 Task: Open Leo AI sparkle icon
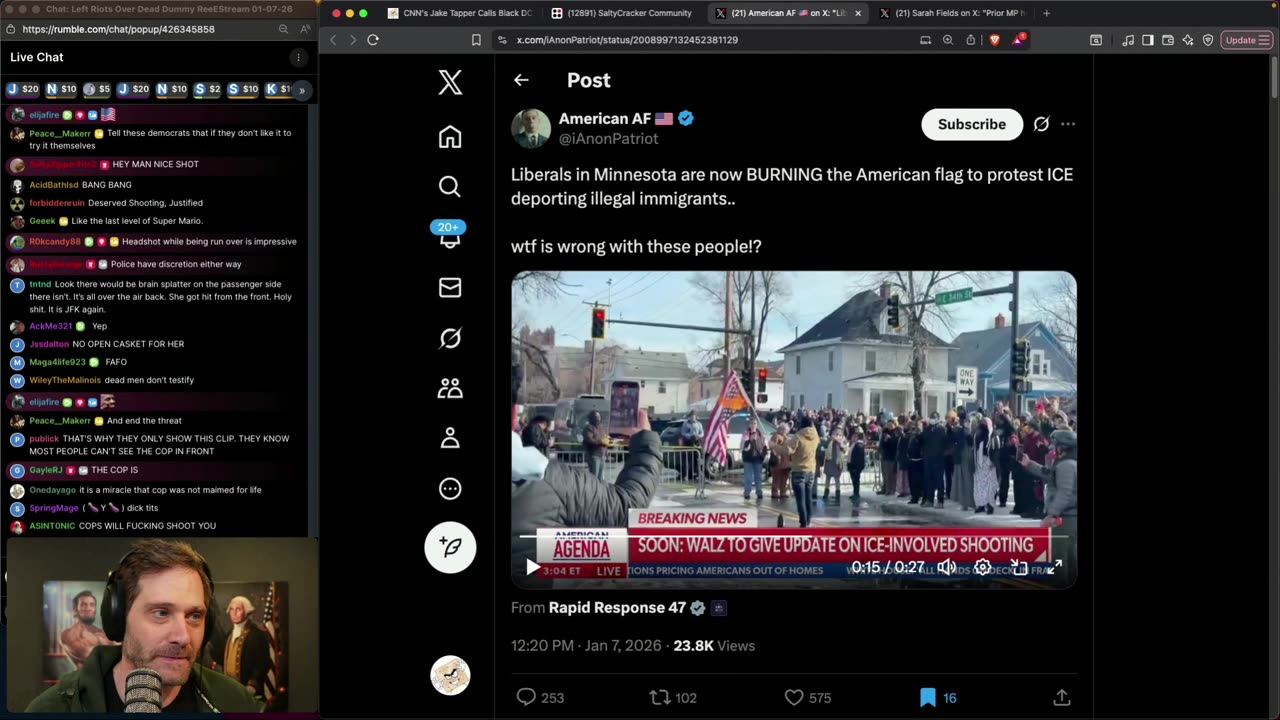tap(1188, 40)
